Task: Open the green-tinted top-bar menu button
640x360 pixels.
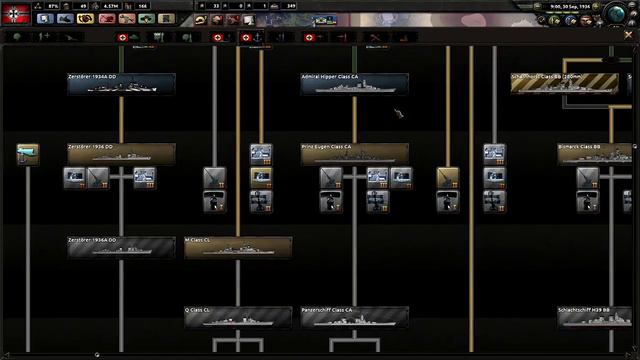Action: click(x=147, y=19)
